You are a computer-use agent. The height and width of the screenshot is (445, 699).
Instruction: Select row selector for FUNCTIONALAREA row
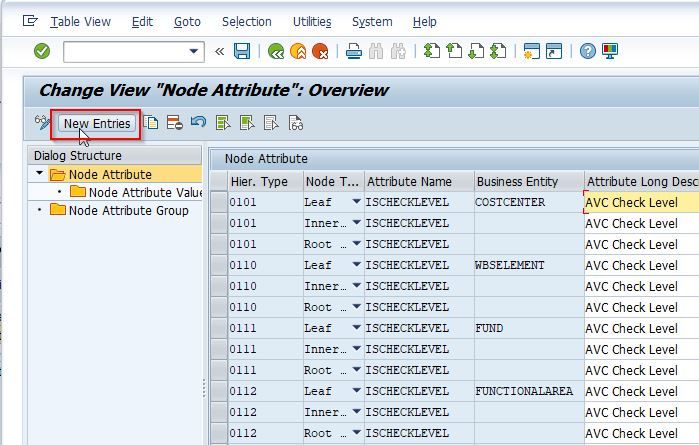click(219, 391)
